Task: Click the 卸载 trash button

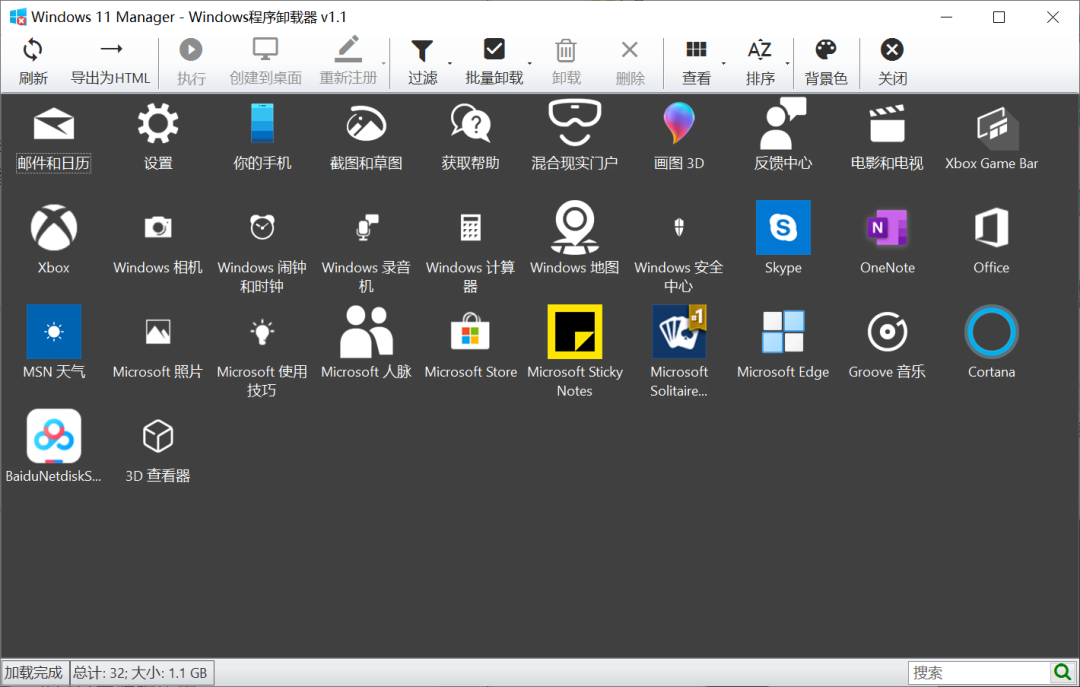Action: (566, 62)
